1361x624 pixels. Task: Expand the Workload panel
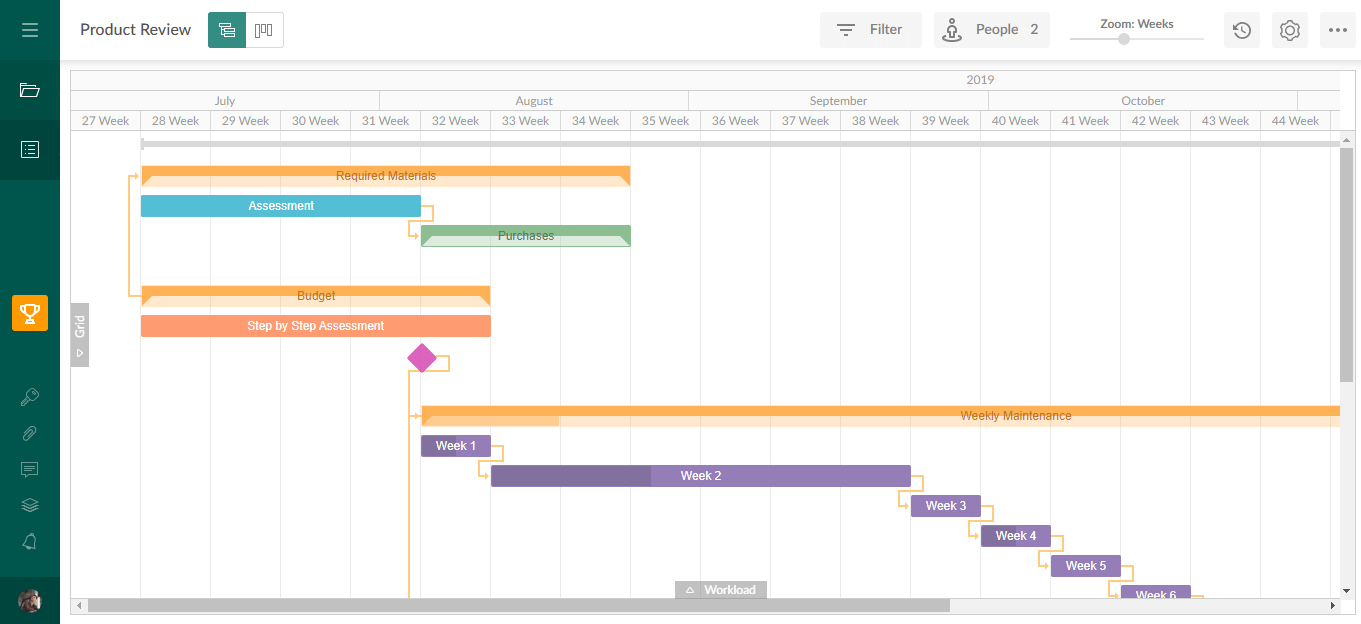721,590
